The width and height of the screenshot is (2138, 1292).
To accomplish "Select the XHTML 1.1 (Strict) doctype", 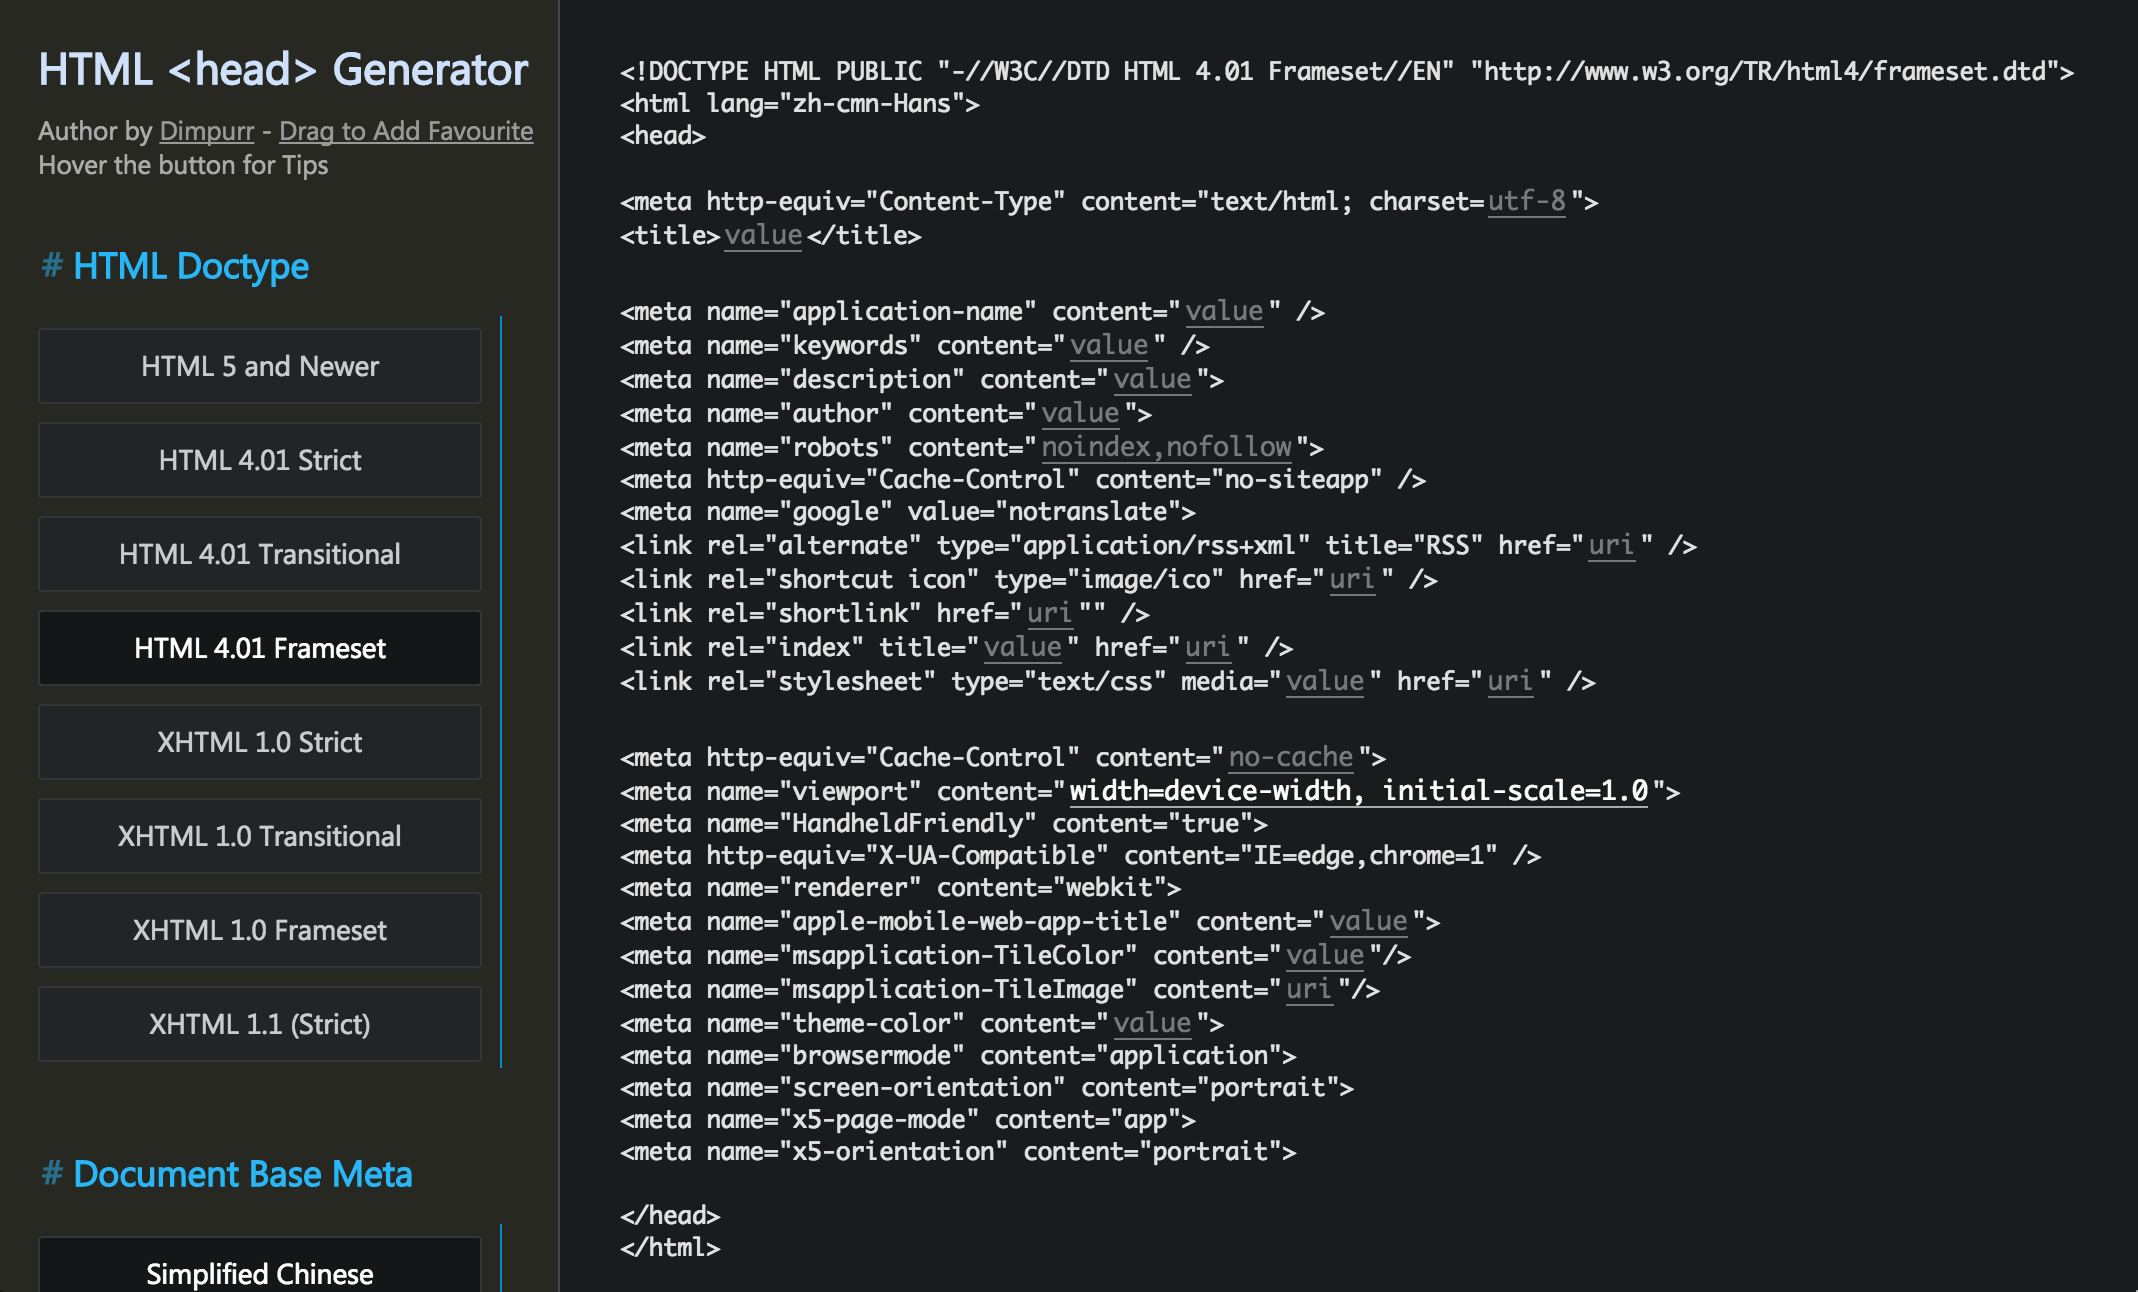I will pos(260,1024).
